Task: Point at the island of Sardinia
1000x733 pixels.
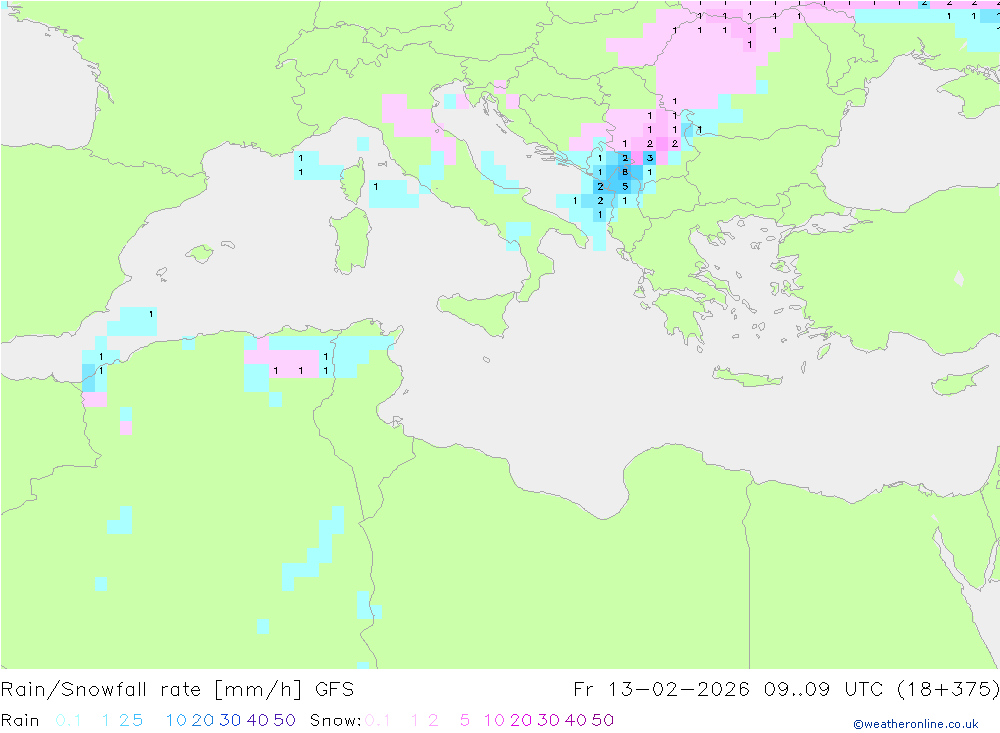Action: pos(351,241)
